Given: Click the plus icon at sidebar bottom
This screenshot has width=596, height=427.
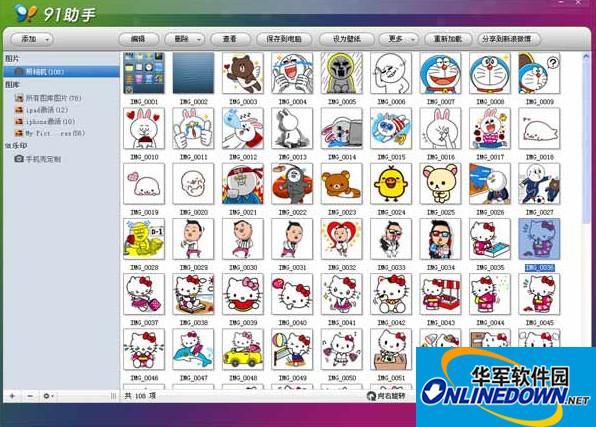Looking at the screenshot, I should coord(12,396).
